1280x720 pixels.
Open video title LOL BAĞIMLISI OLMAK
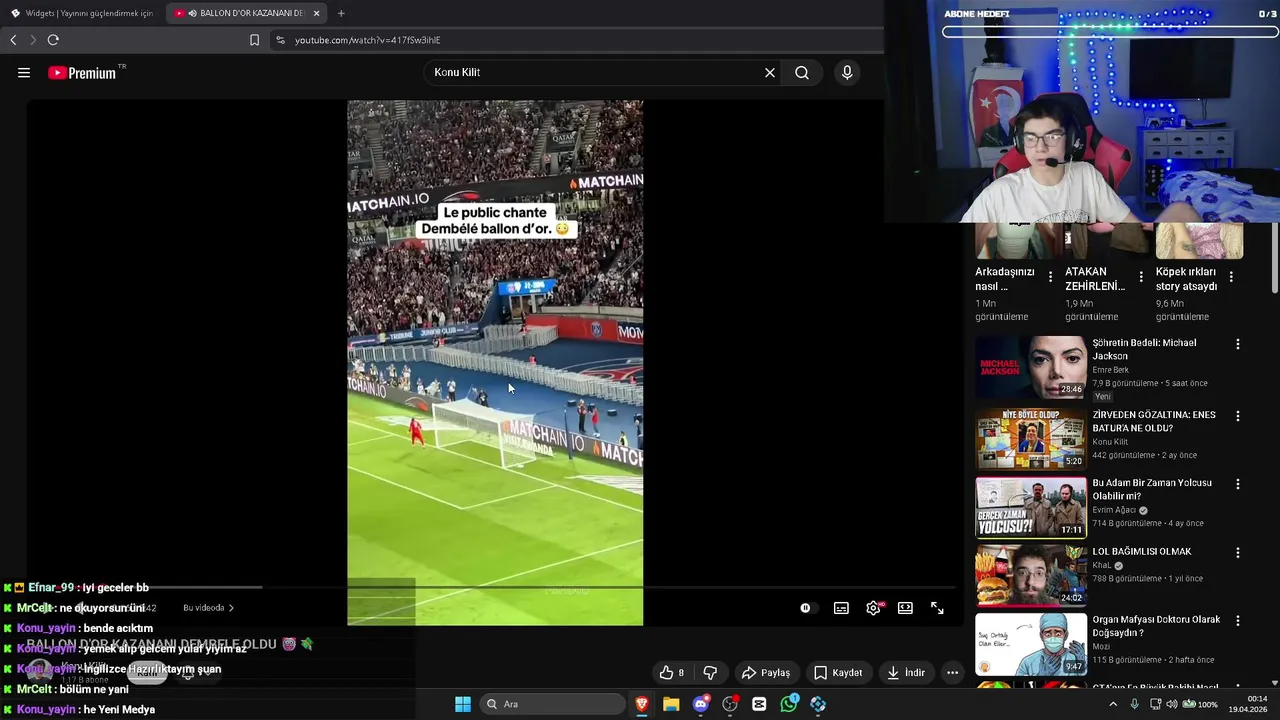coord(1142,552)
